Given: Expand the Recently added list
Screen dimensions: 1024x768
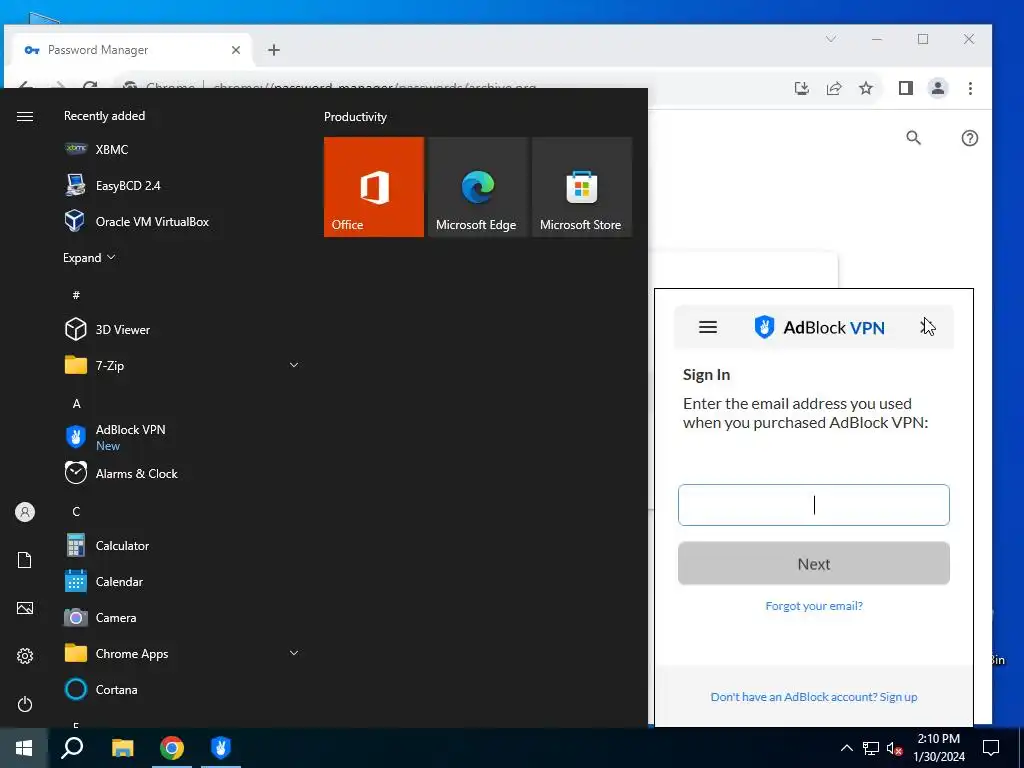Looking at the screenshot, I should point(89,258).
